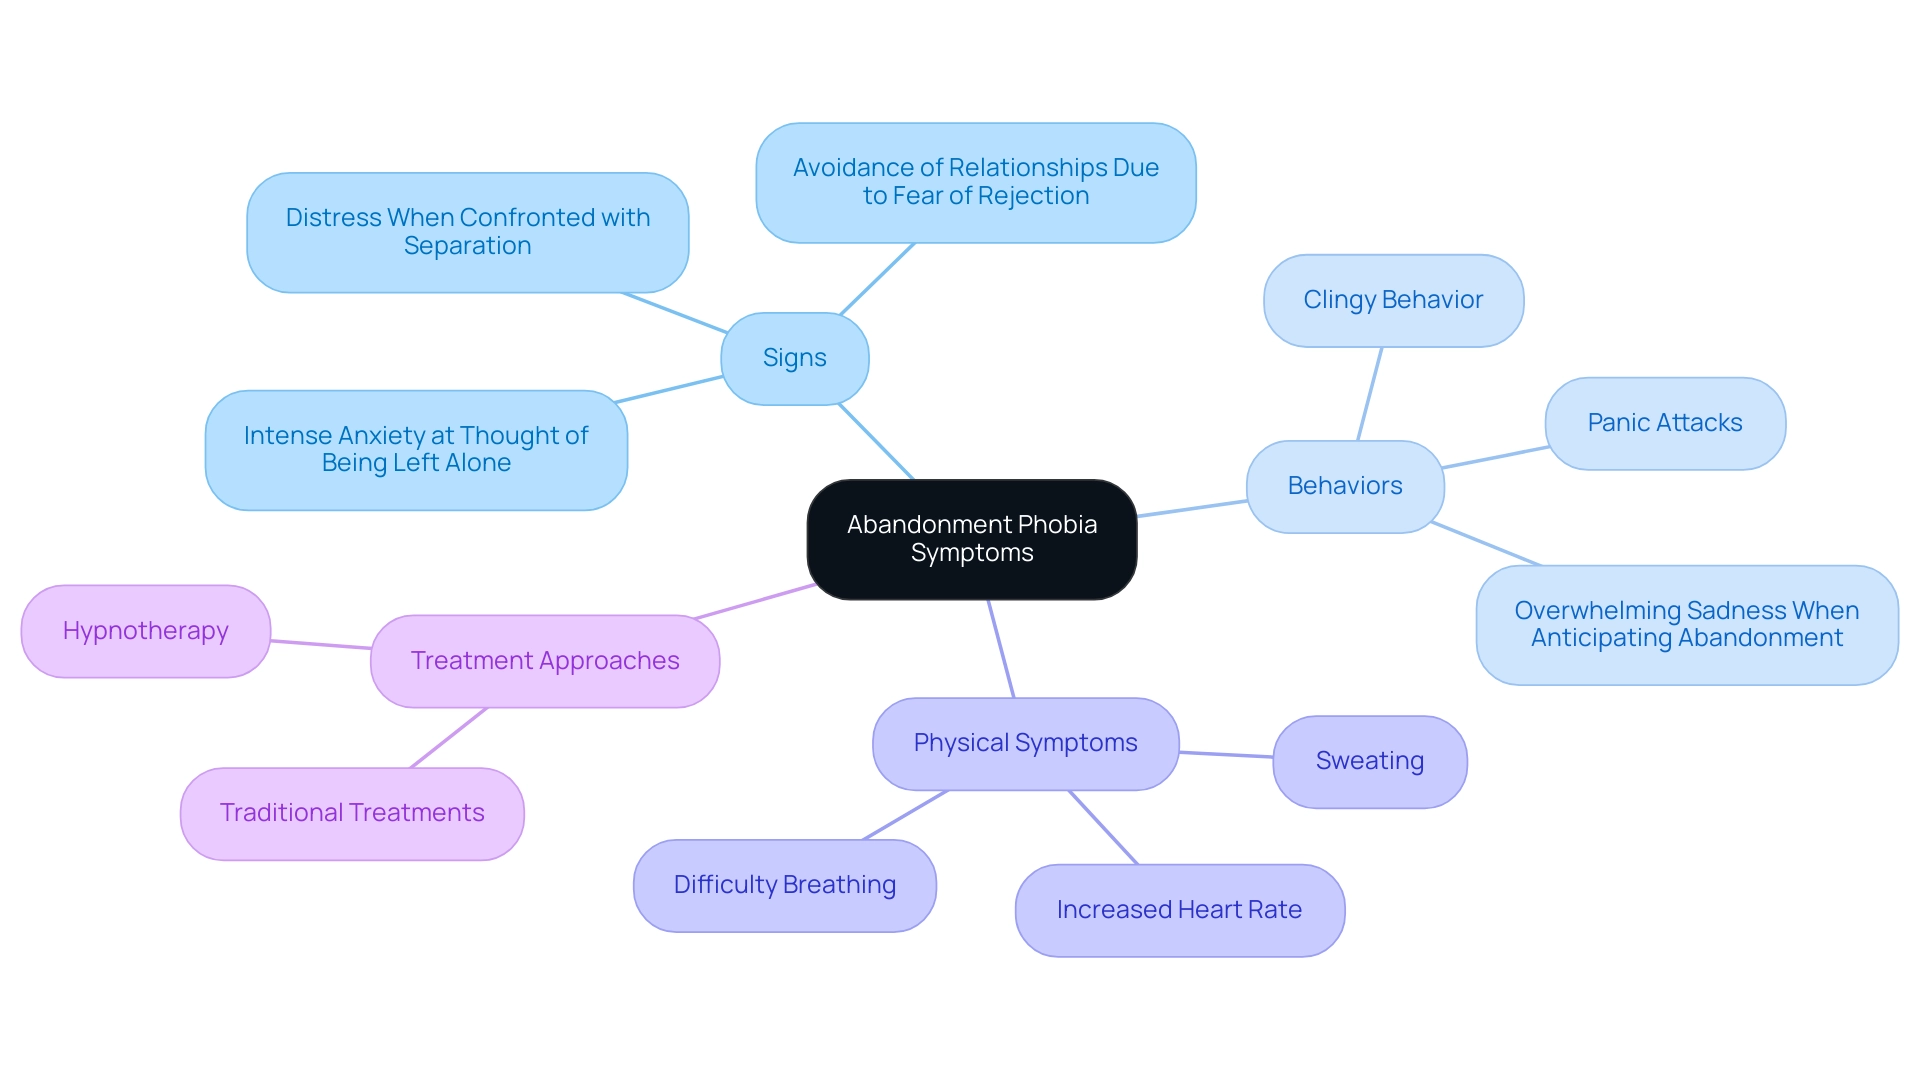Toggle visibility of Physical Symptoms branch
Viewport: 1920px width, 1083px height.
tap(1007, 760)
